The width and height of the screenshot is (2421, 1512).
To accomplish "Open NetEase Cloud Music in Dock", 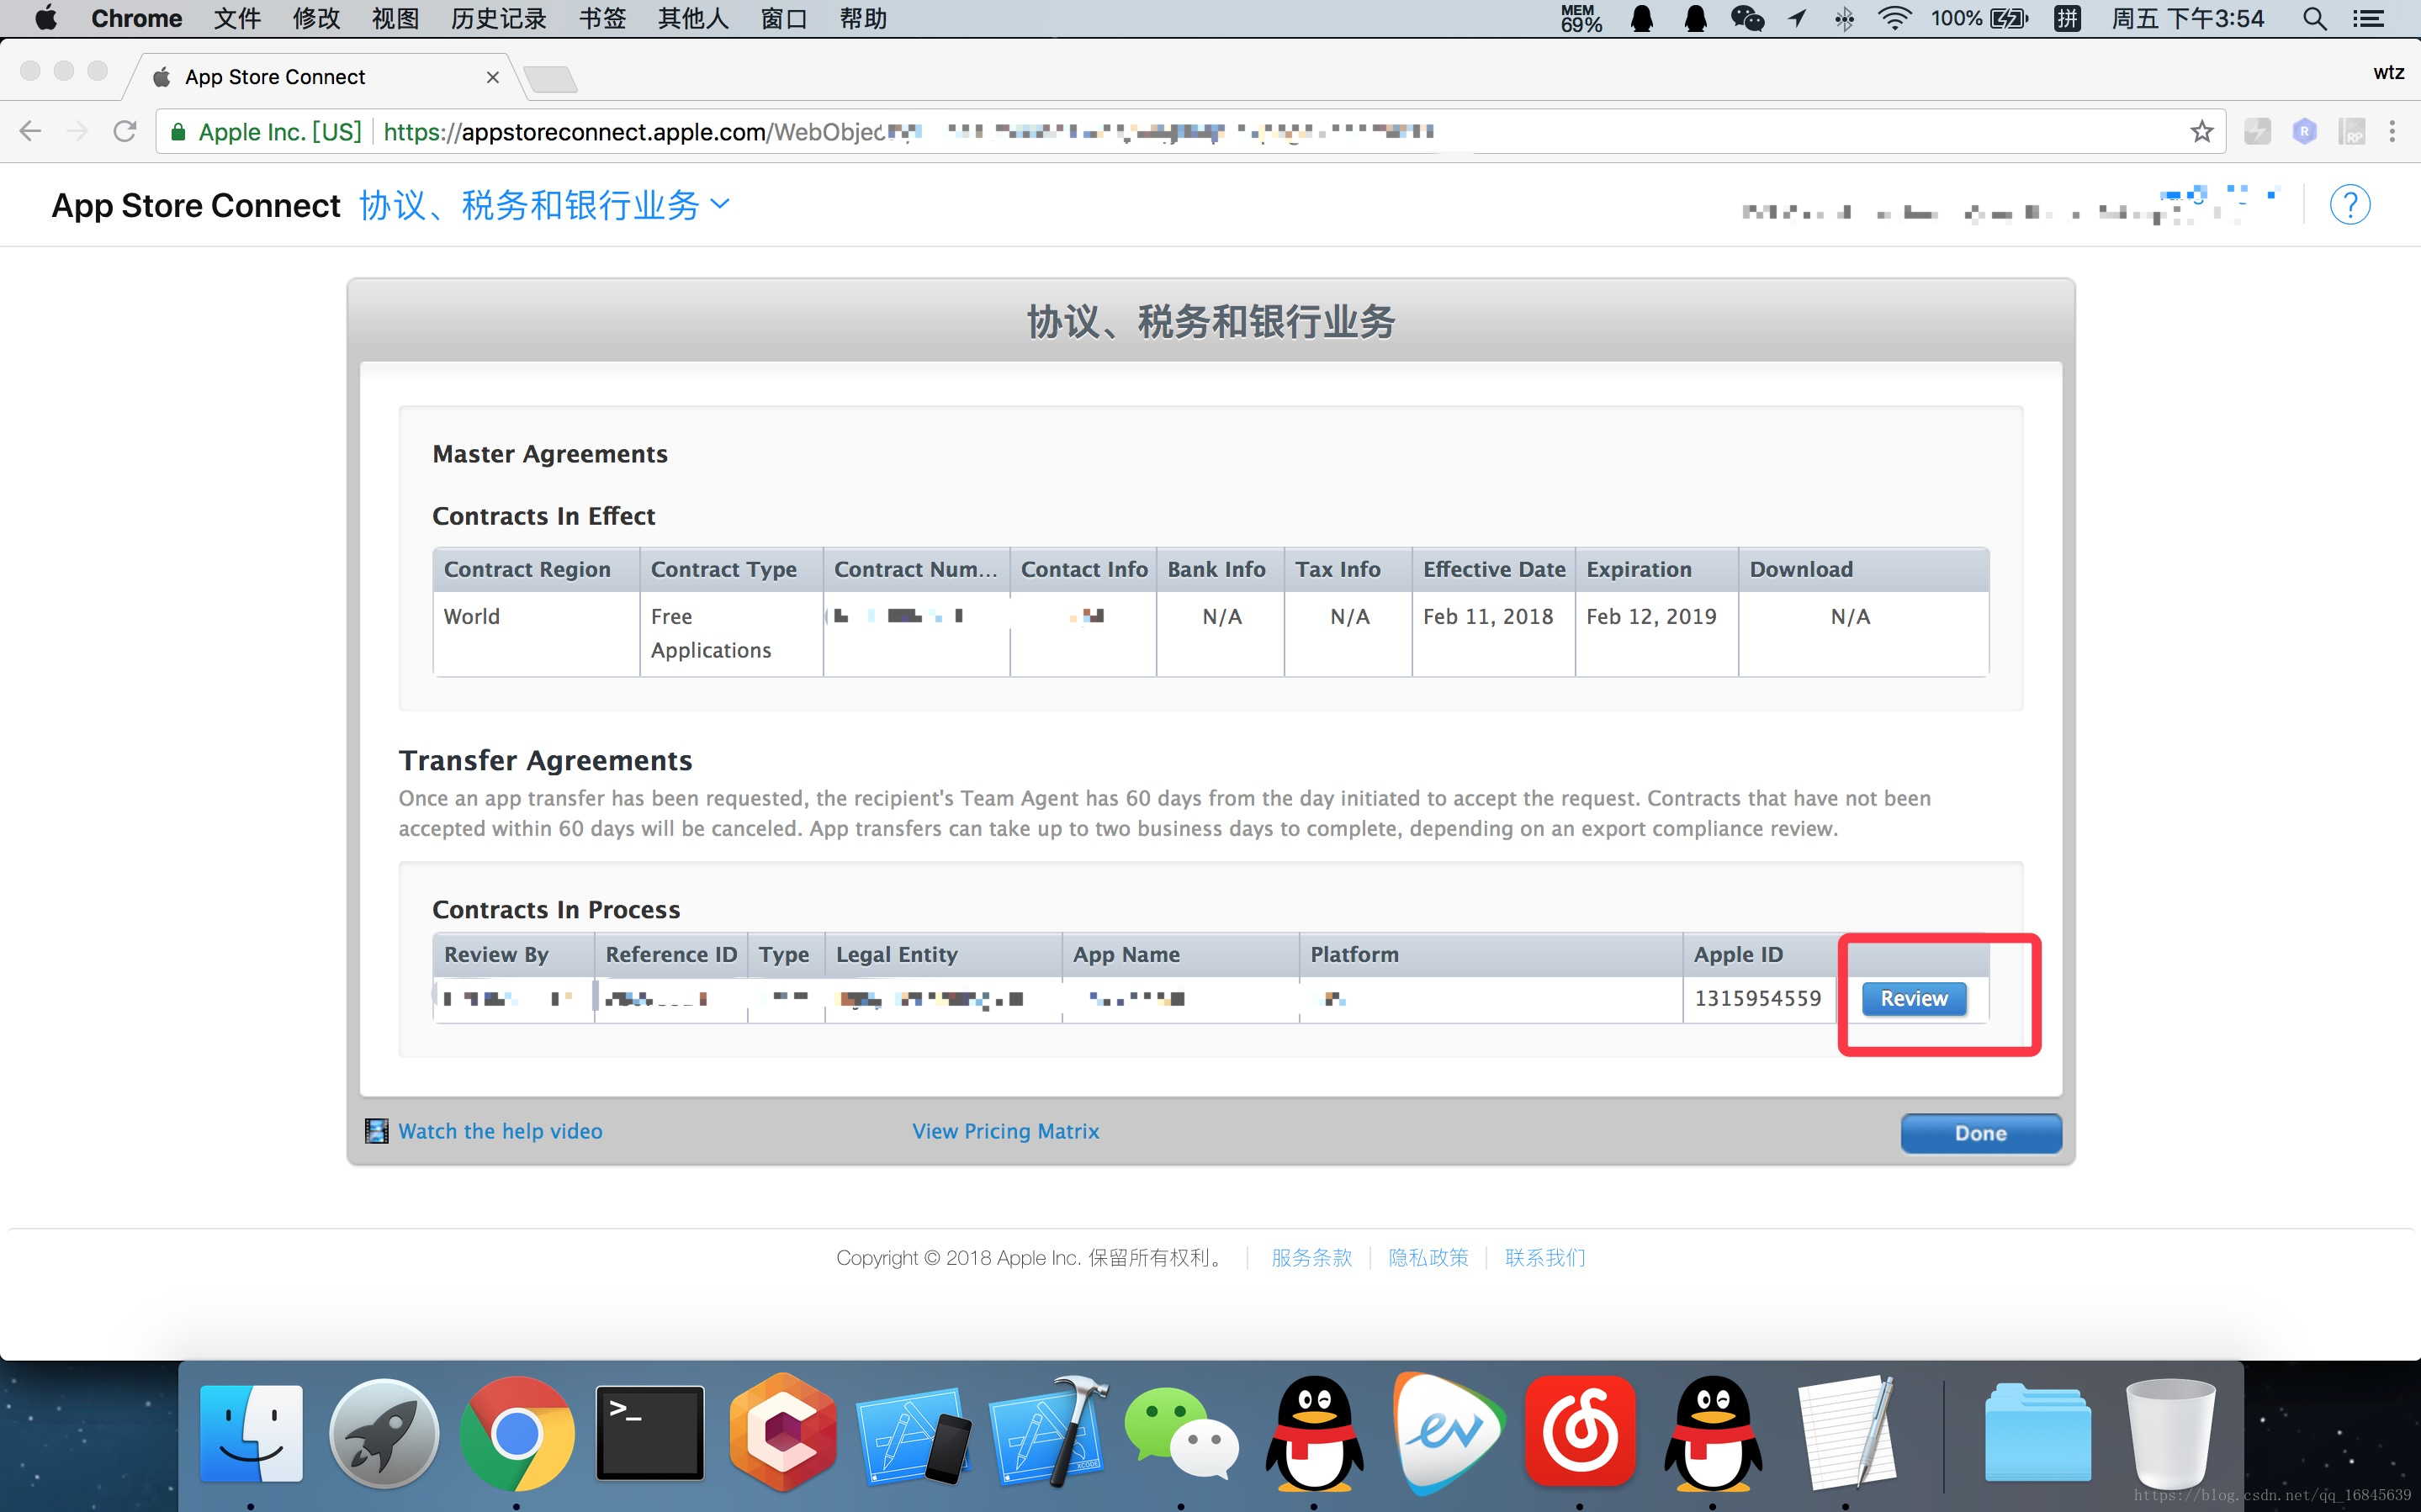I will [x=1580, y=1431].
